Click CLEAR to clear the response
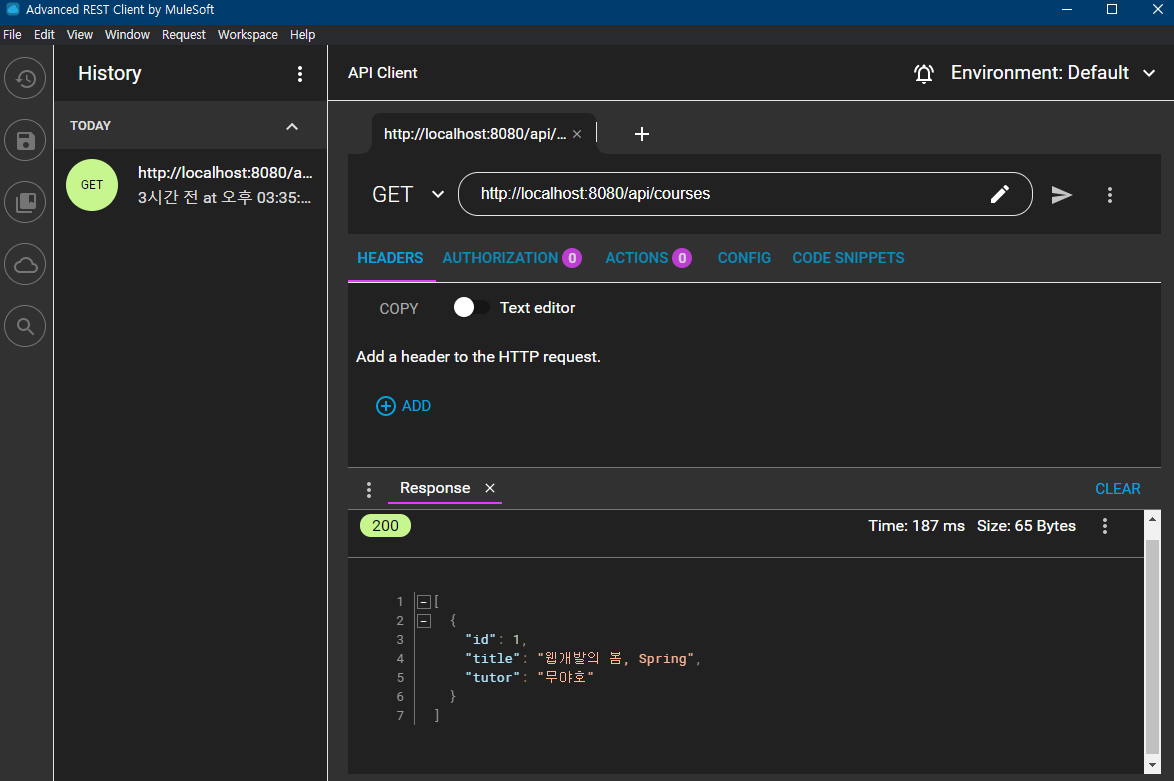This screenshot has width=1174, height=781. coord(1117,489)
